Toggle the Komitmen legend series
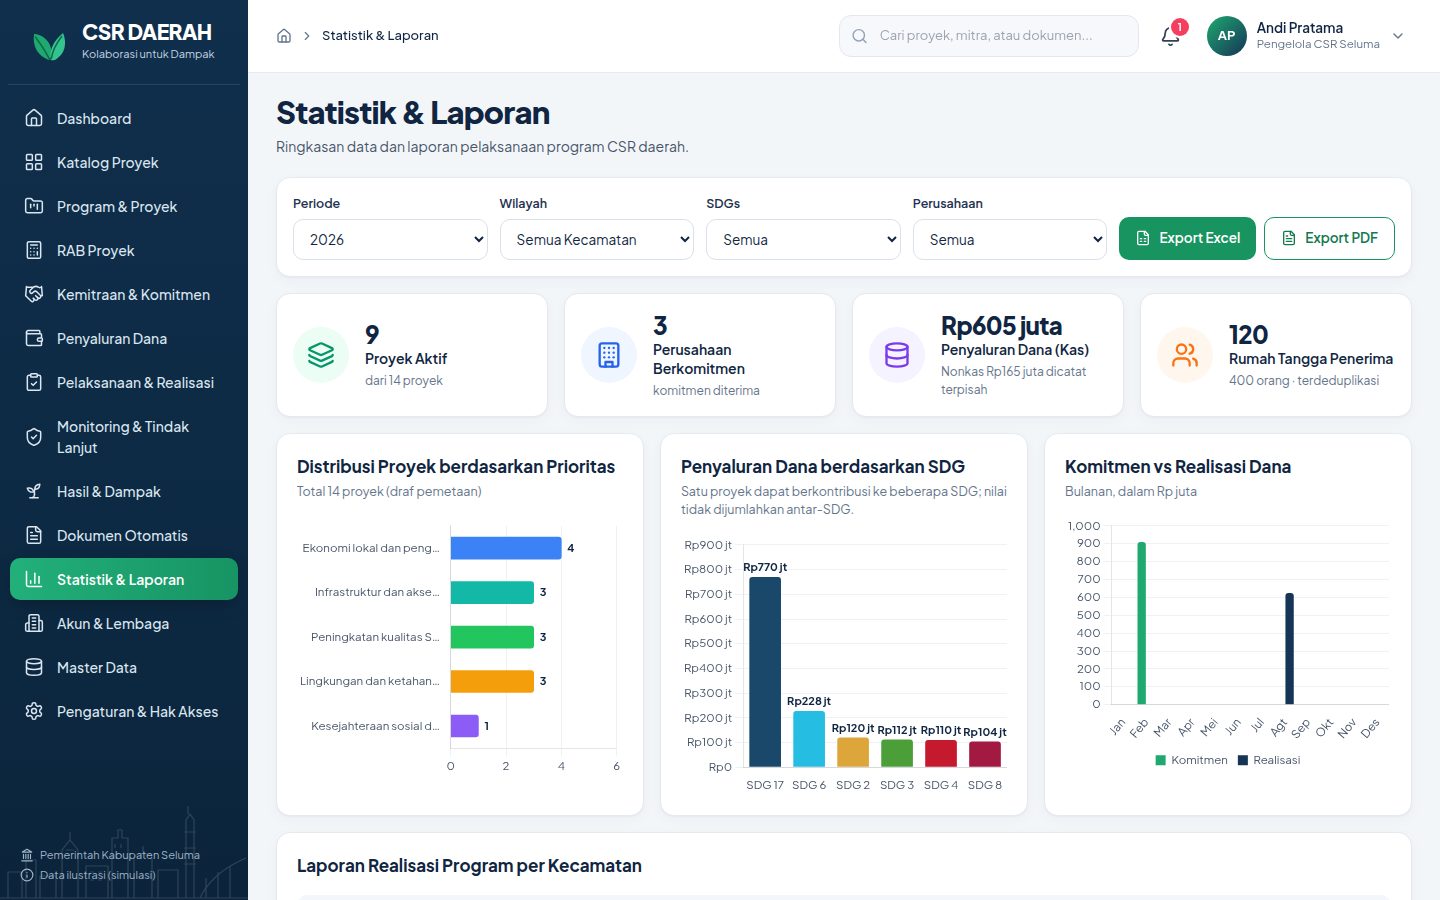Viewport: 1440px width, 900px height. click(1191, 760)
